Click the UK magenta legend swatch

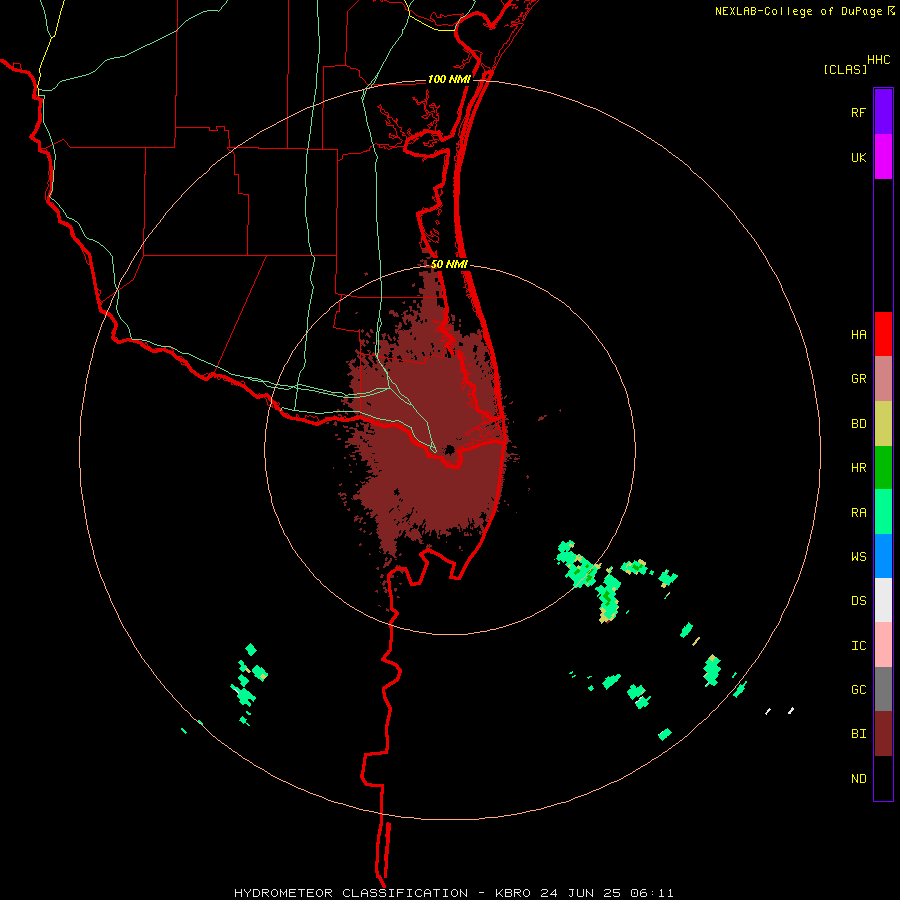[x=883, y=157]
